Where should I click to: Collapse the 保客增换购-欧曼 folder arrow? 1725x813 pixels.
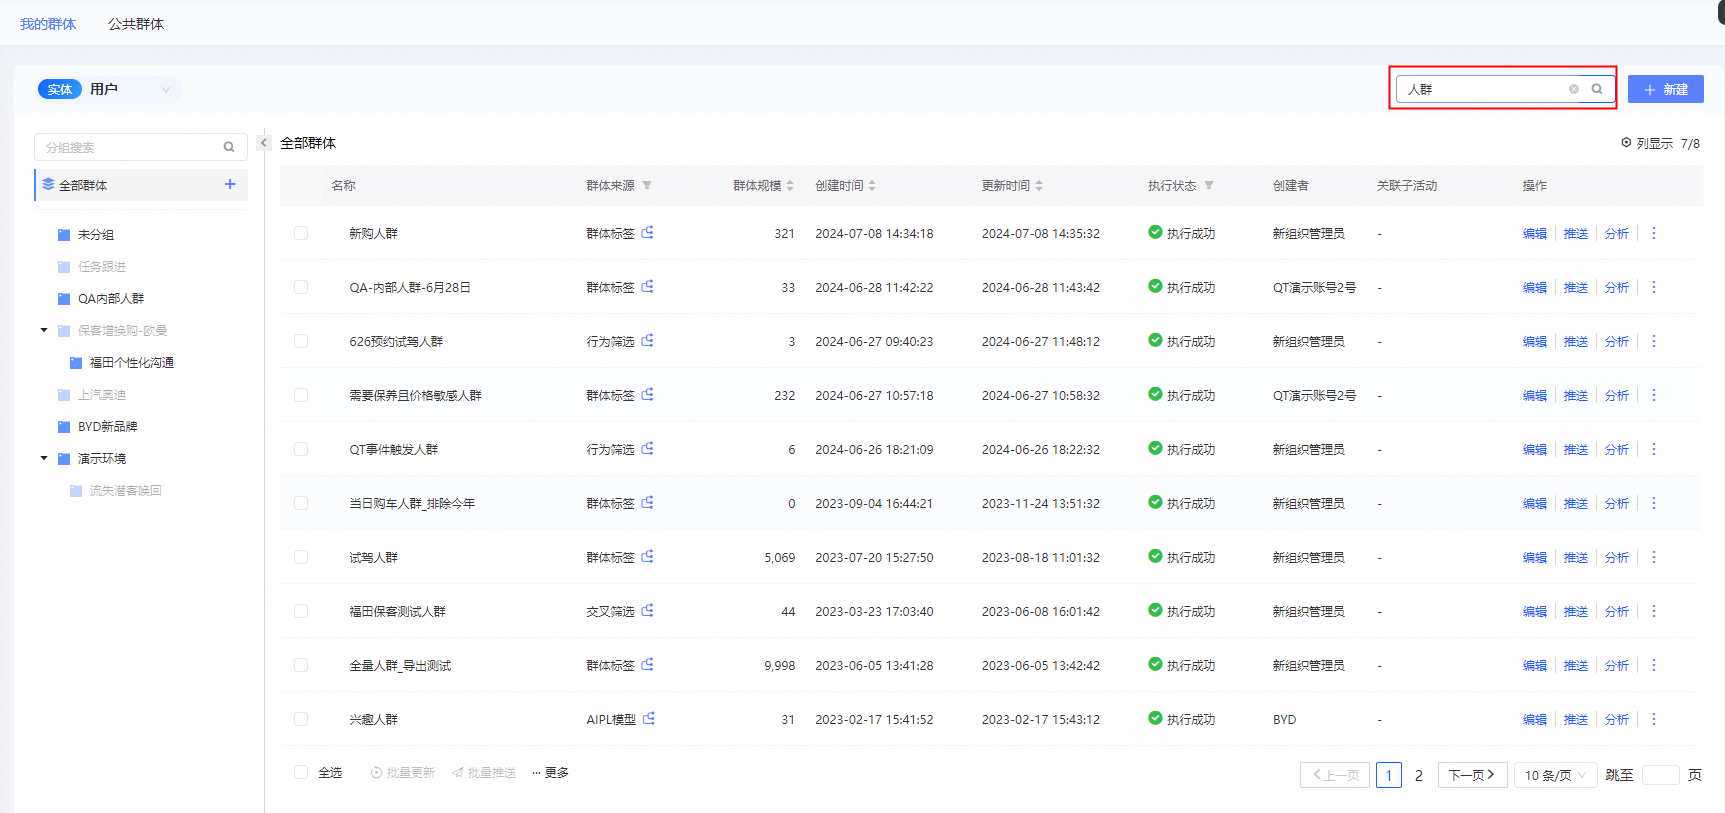pyautogui.click(x=44, y=330)
